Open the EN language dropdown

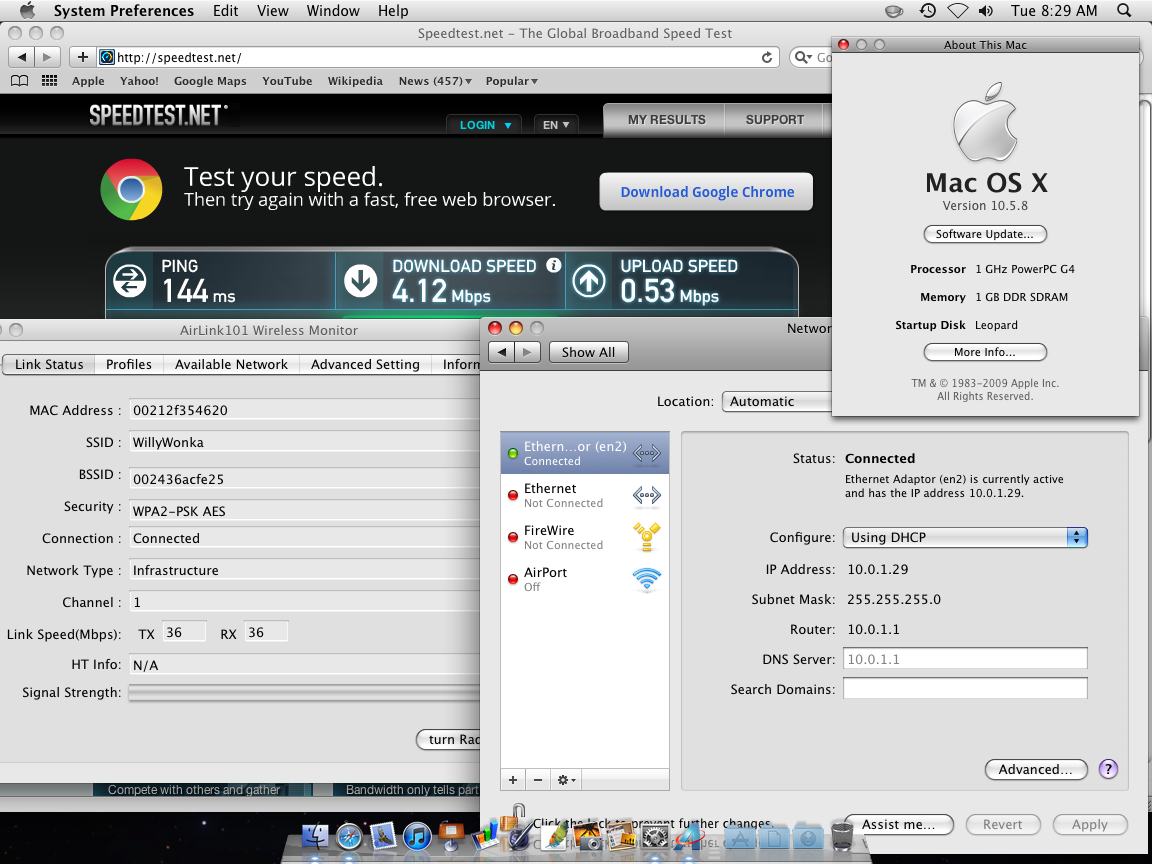click(556, 125)
